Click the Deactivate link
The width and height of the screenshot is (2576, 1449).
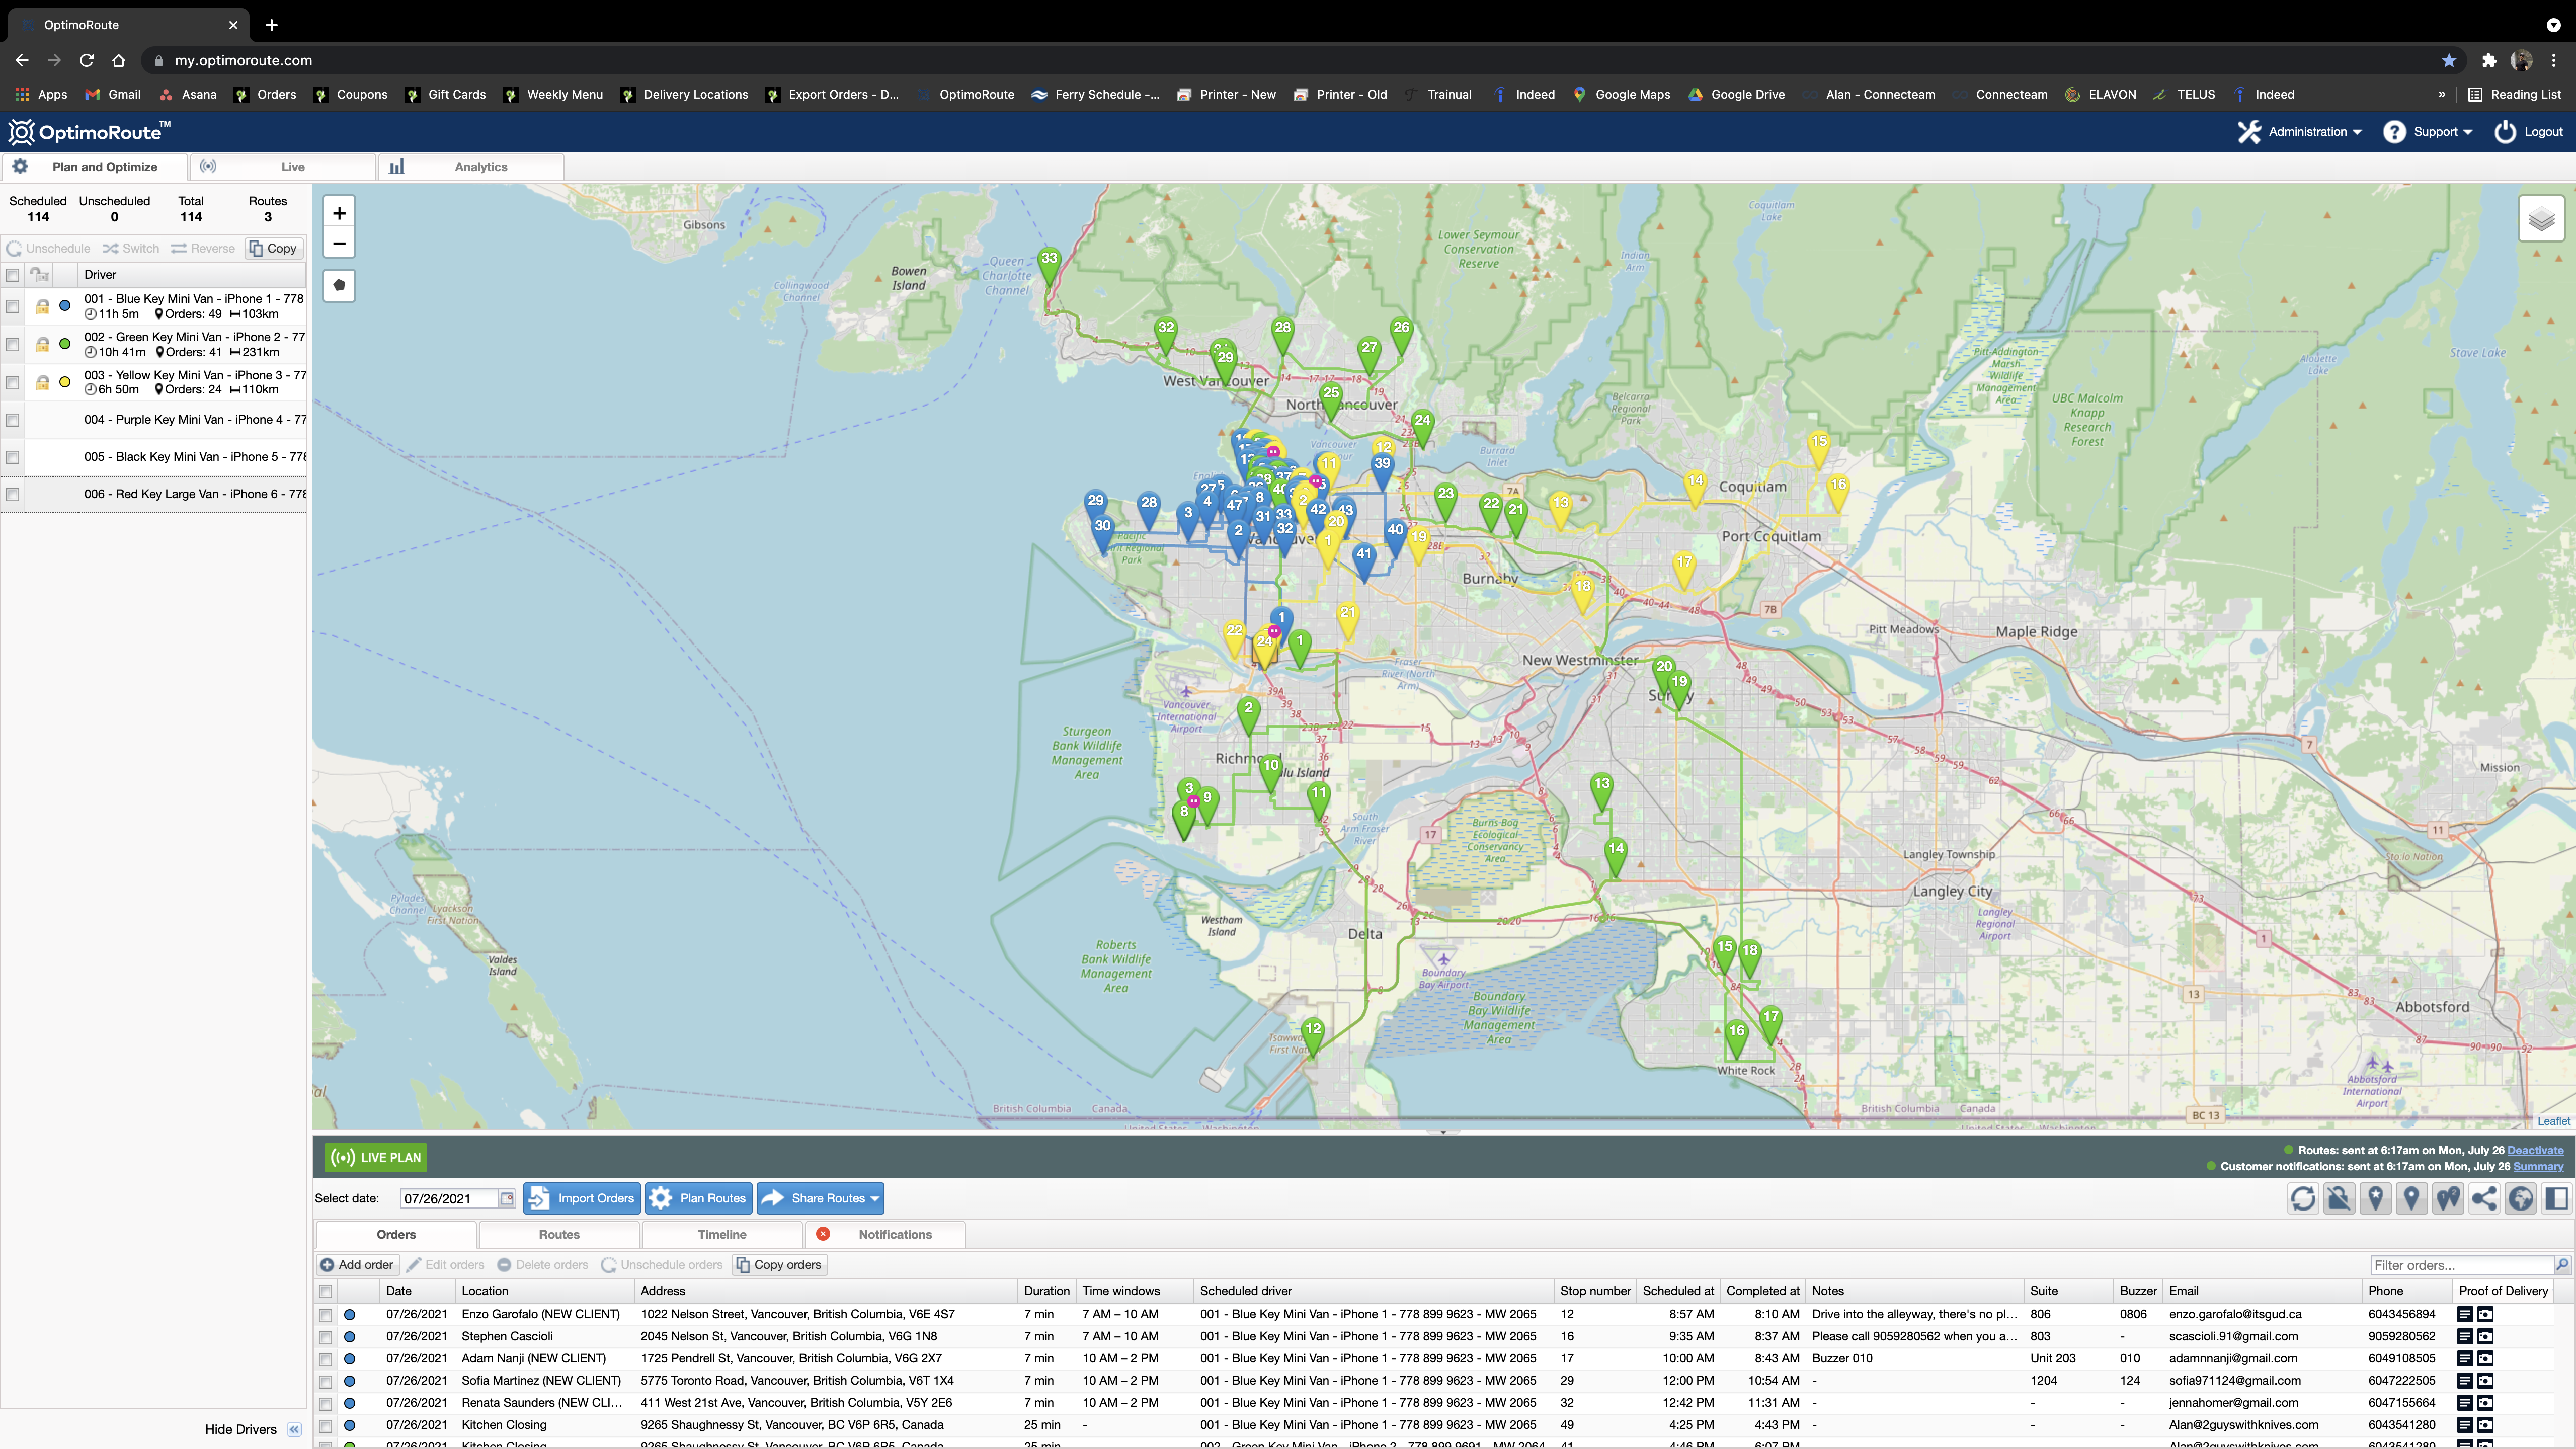pyautogui.click(x=2534, y=1150)
